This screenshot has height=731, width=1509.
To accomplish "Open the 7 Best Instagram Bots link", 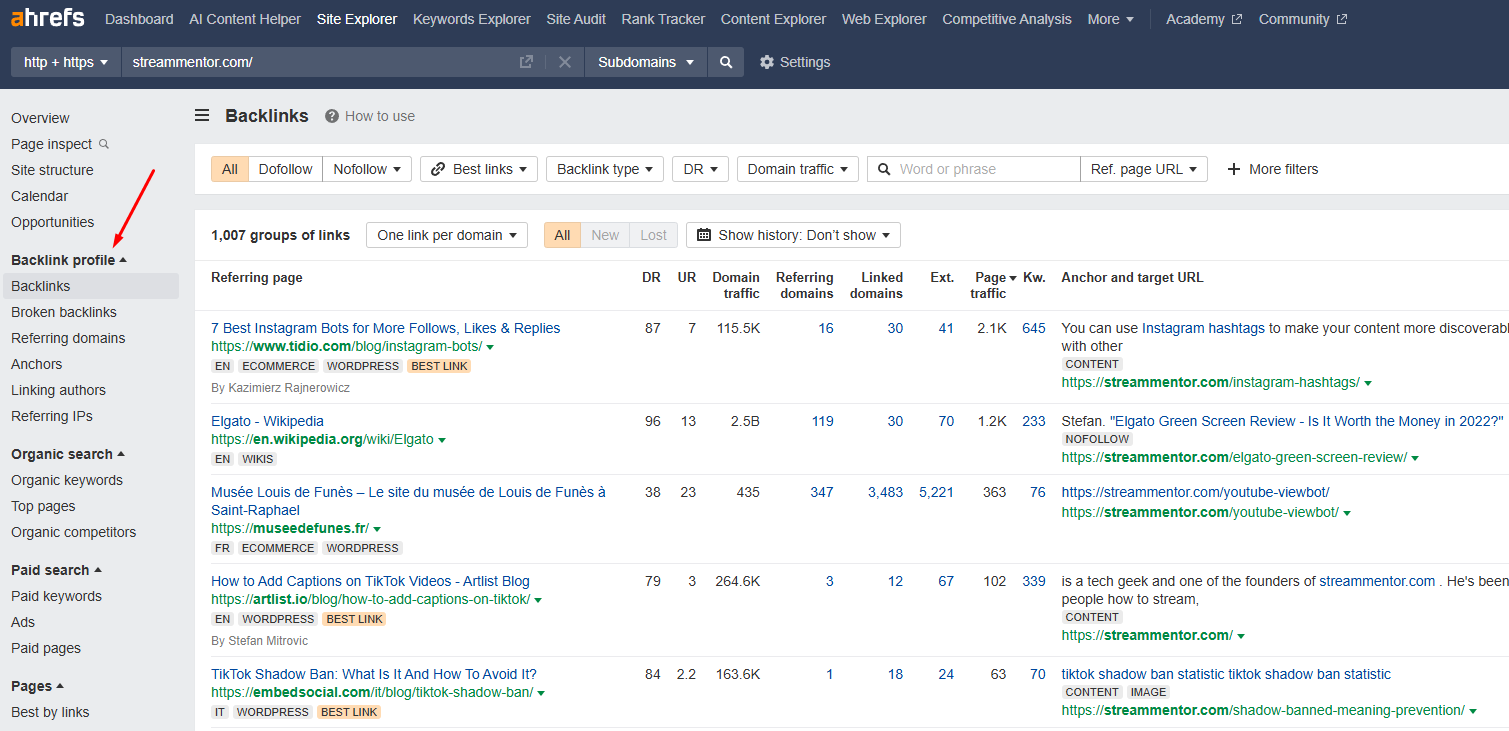I will click(385, 328).
